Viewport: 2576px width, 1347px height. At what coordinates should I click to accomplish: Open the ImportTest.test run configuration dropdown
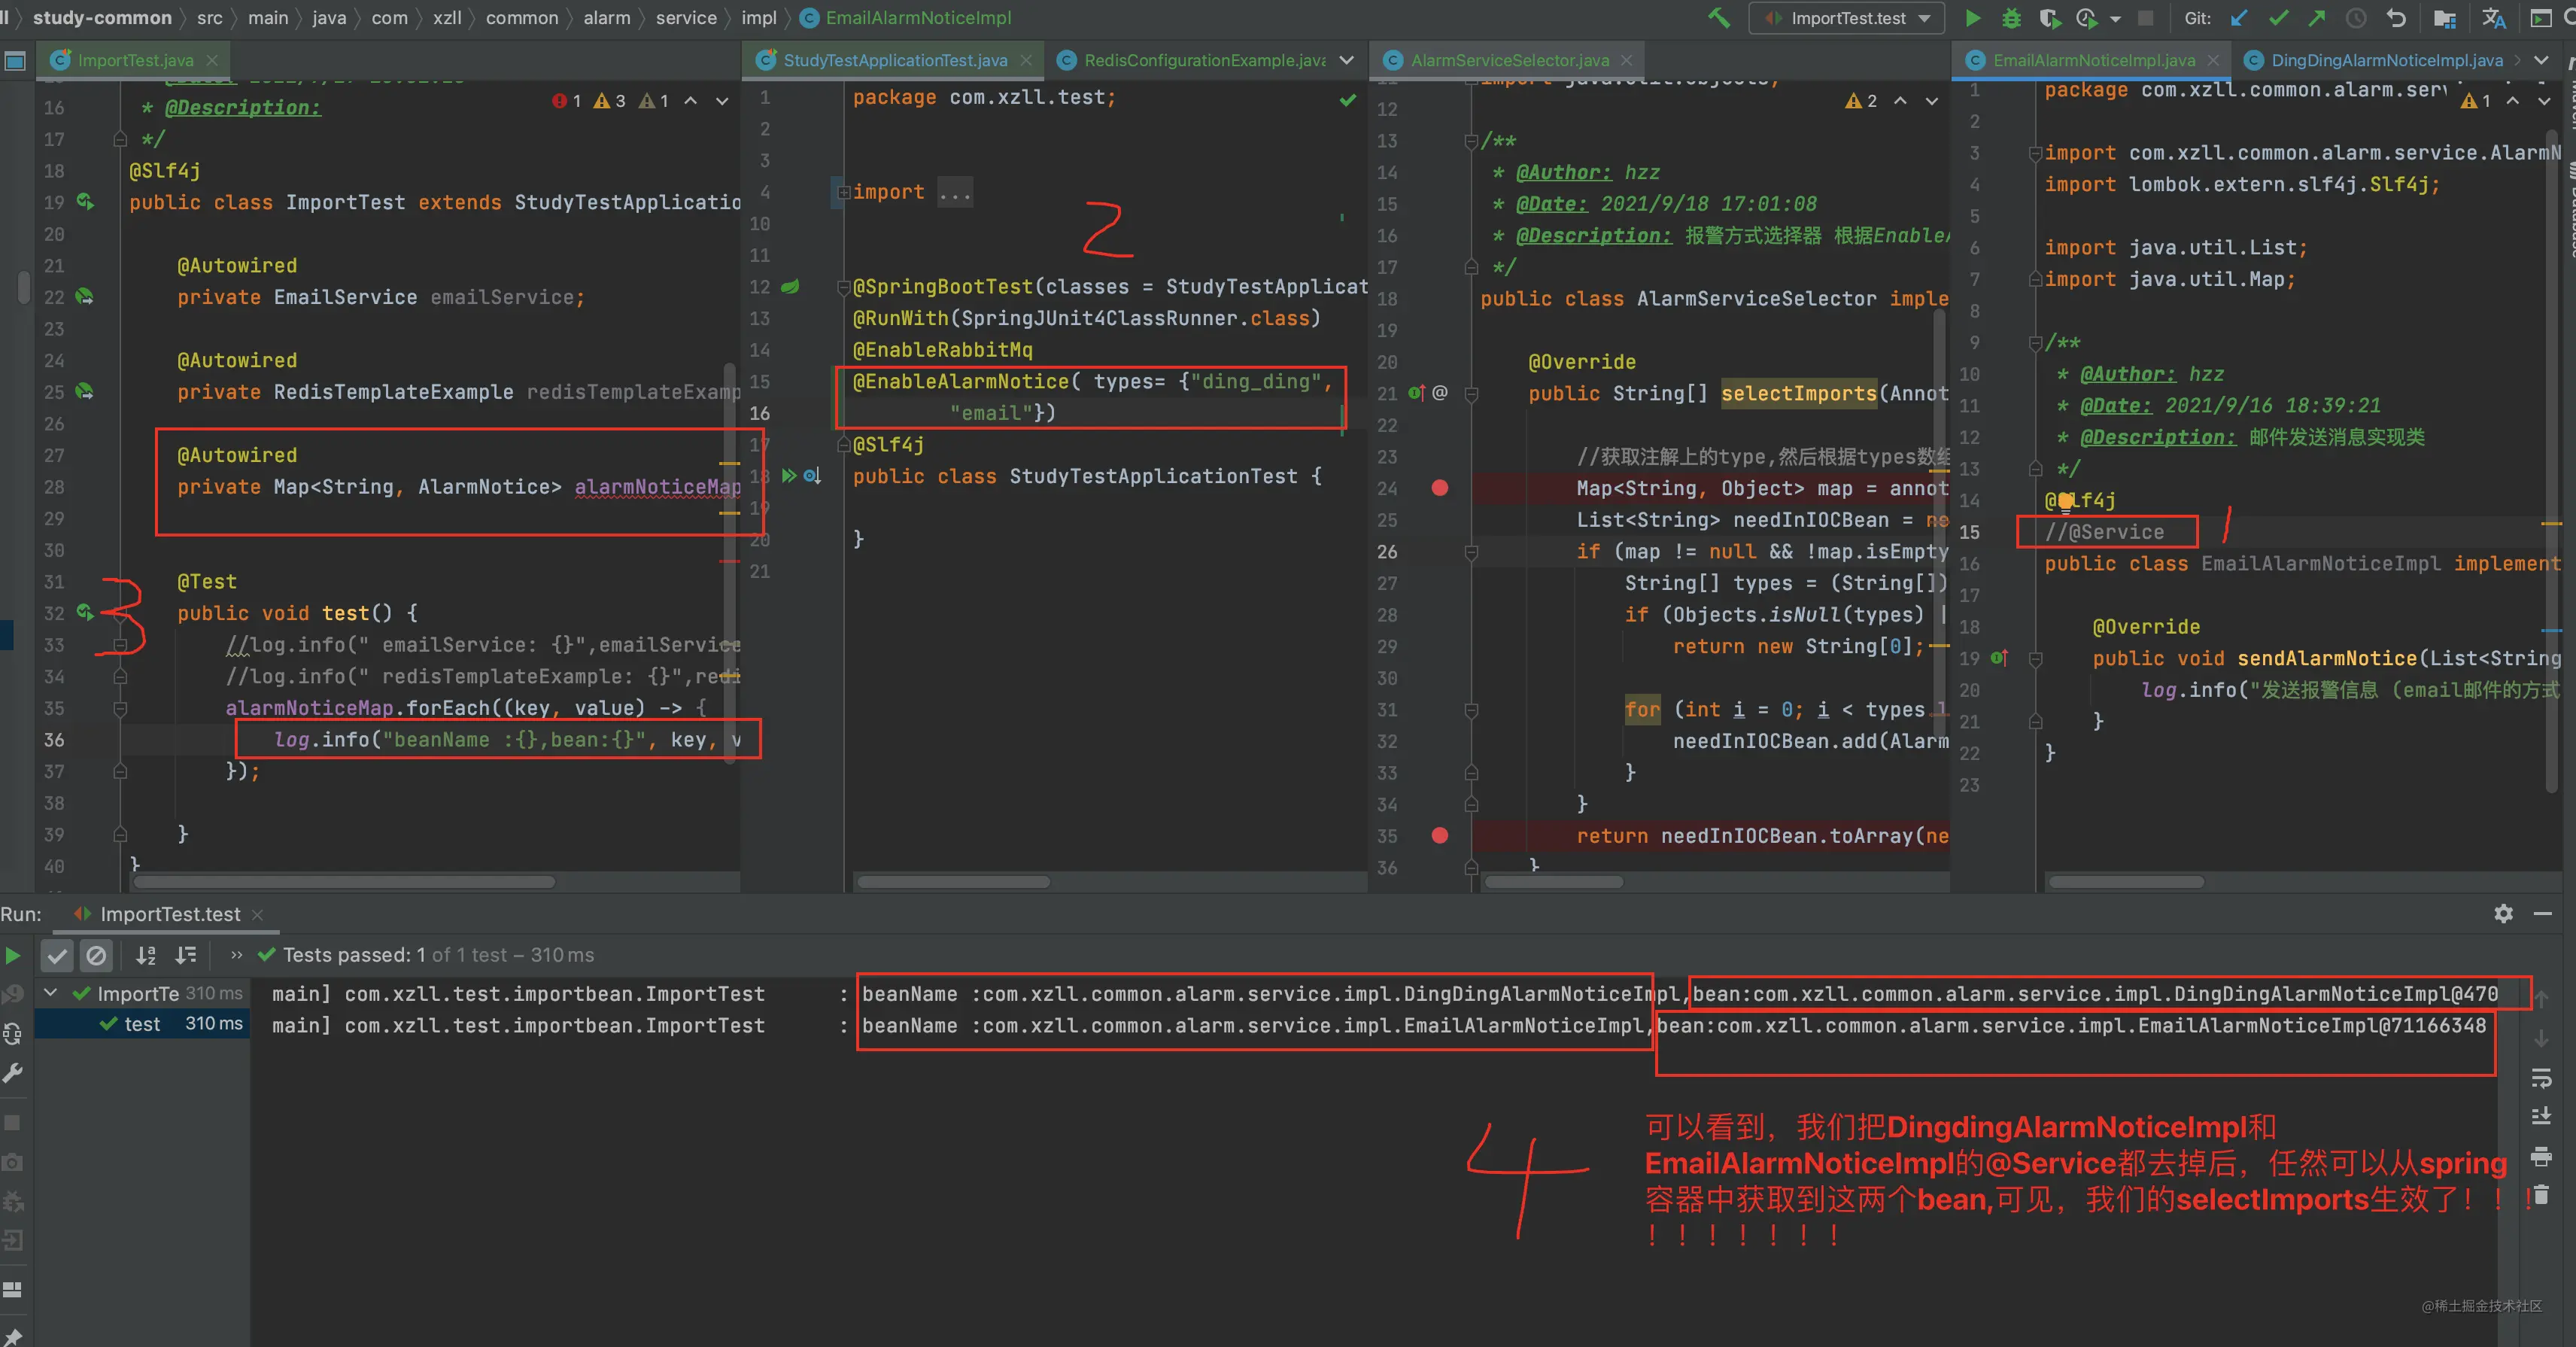pos(1846,18)
